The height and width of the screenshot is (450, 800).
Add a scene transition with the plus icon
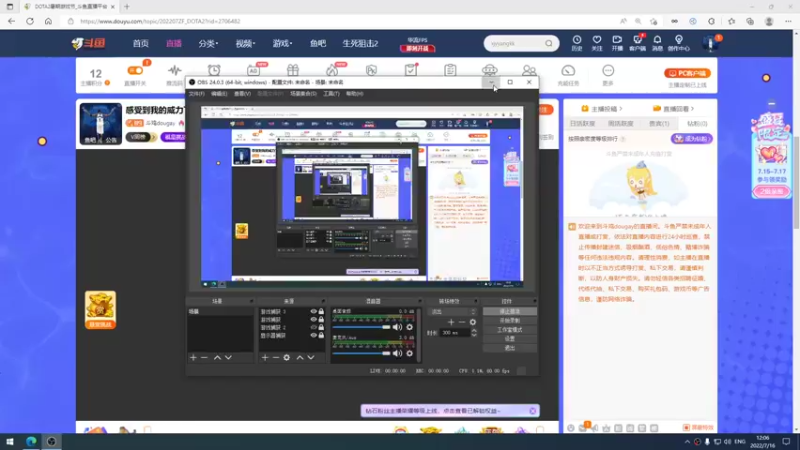tap(451, 322)
